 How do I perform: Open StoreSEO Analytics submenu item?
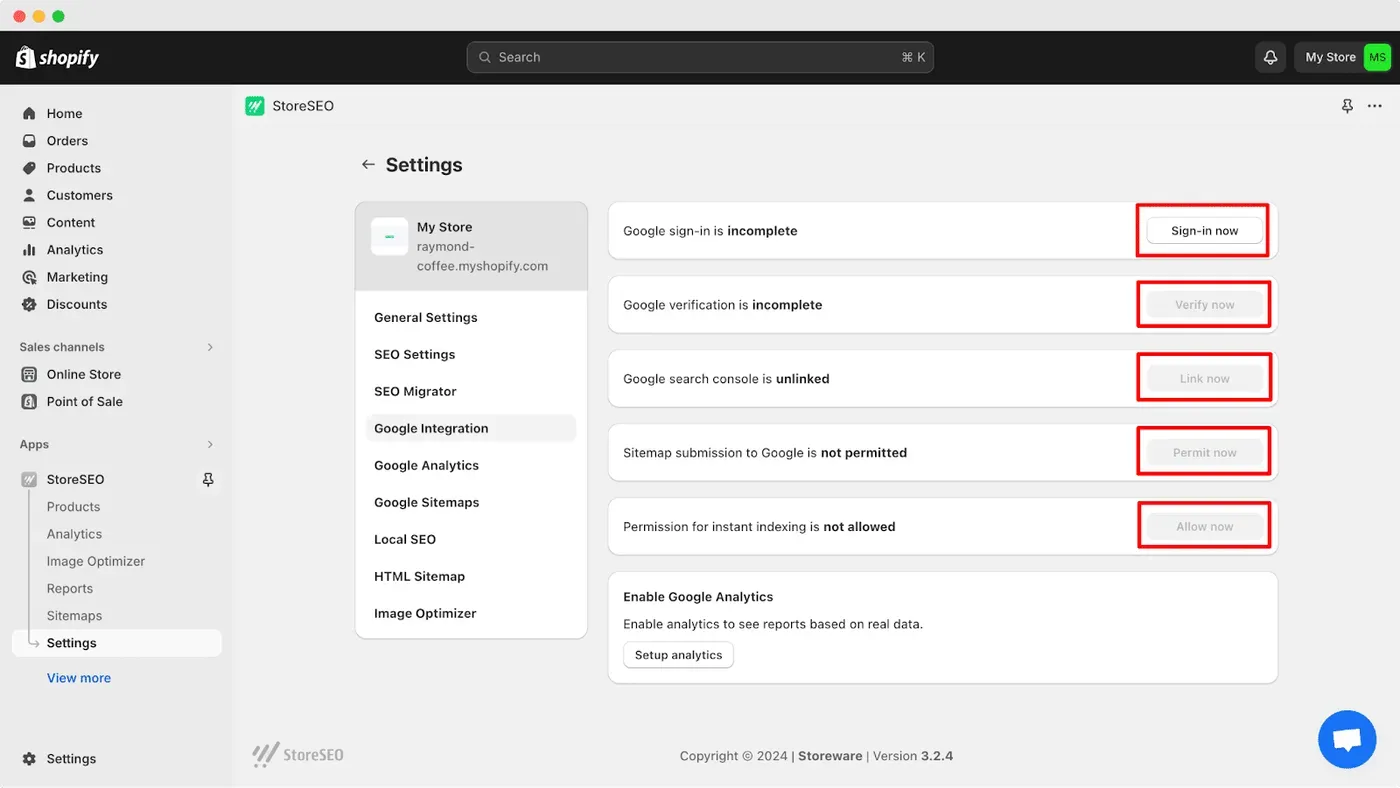pos(74,534)
